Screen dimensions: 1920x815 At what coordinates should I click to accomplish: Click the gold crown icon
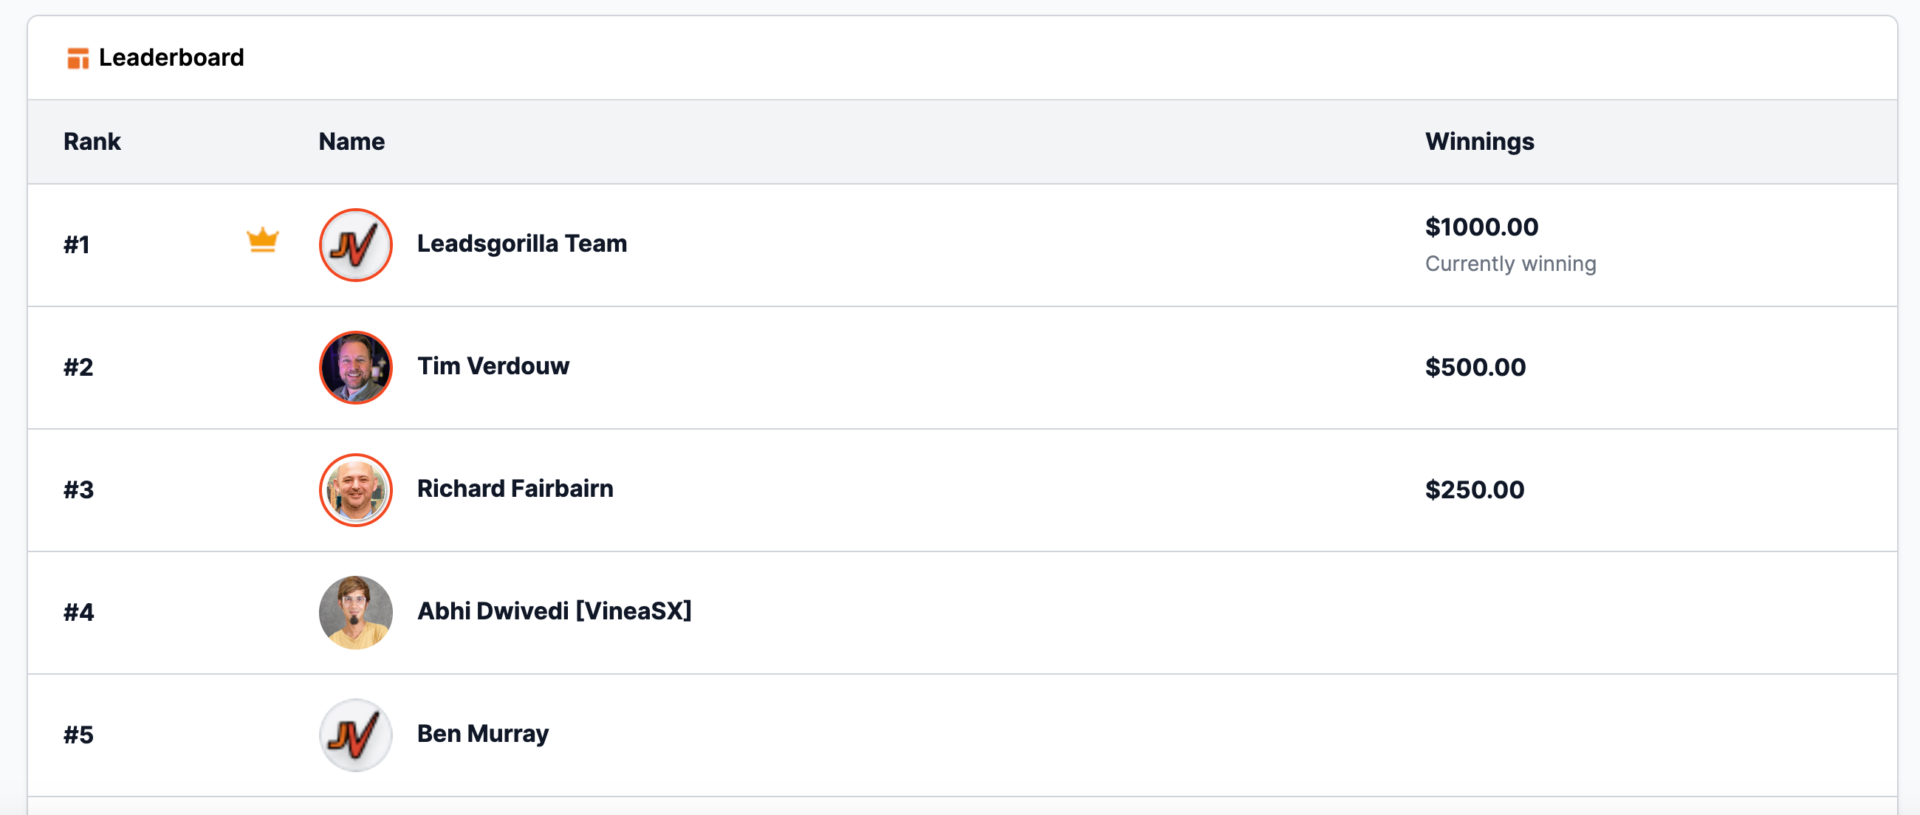pyautogui.click(x=263, y=240)
